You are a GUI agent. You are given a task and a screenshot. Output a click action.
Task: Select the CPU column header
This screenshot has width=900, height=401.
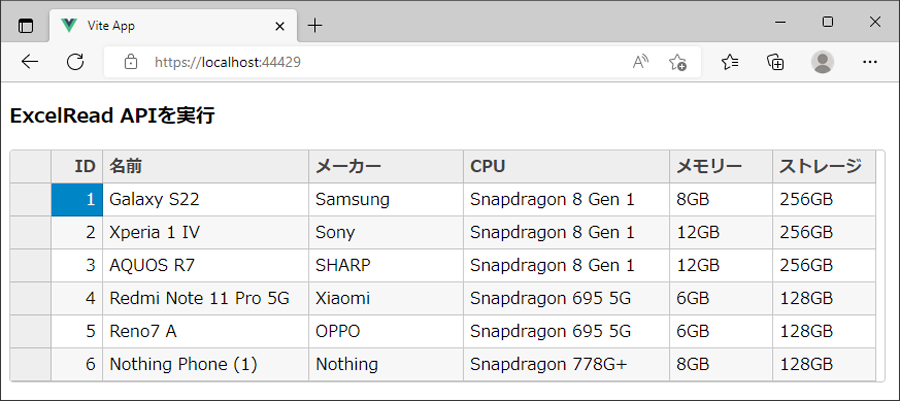[567, 167]
